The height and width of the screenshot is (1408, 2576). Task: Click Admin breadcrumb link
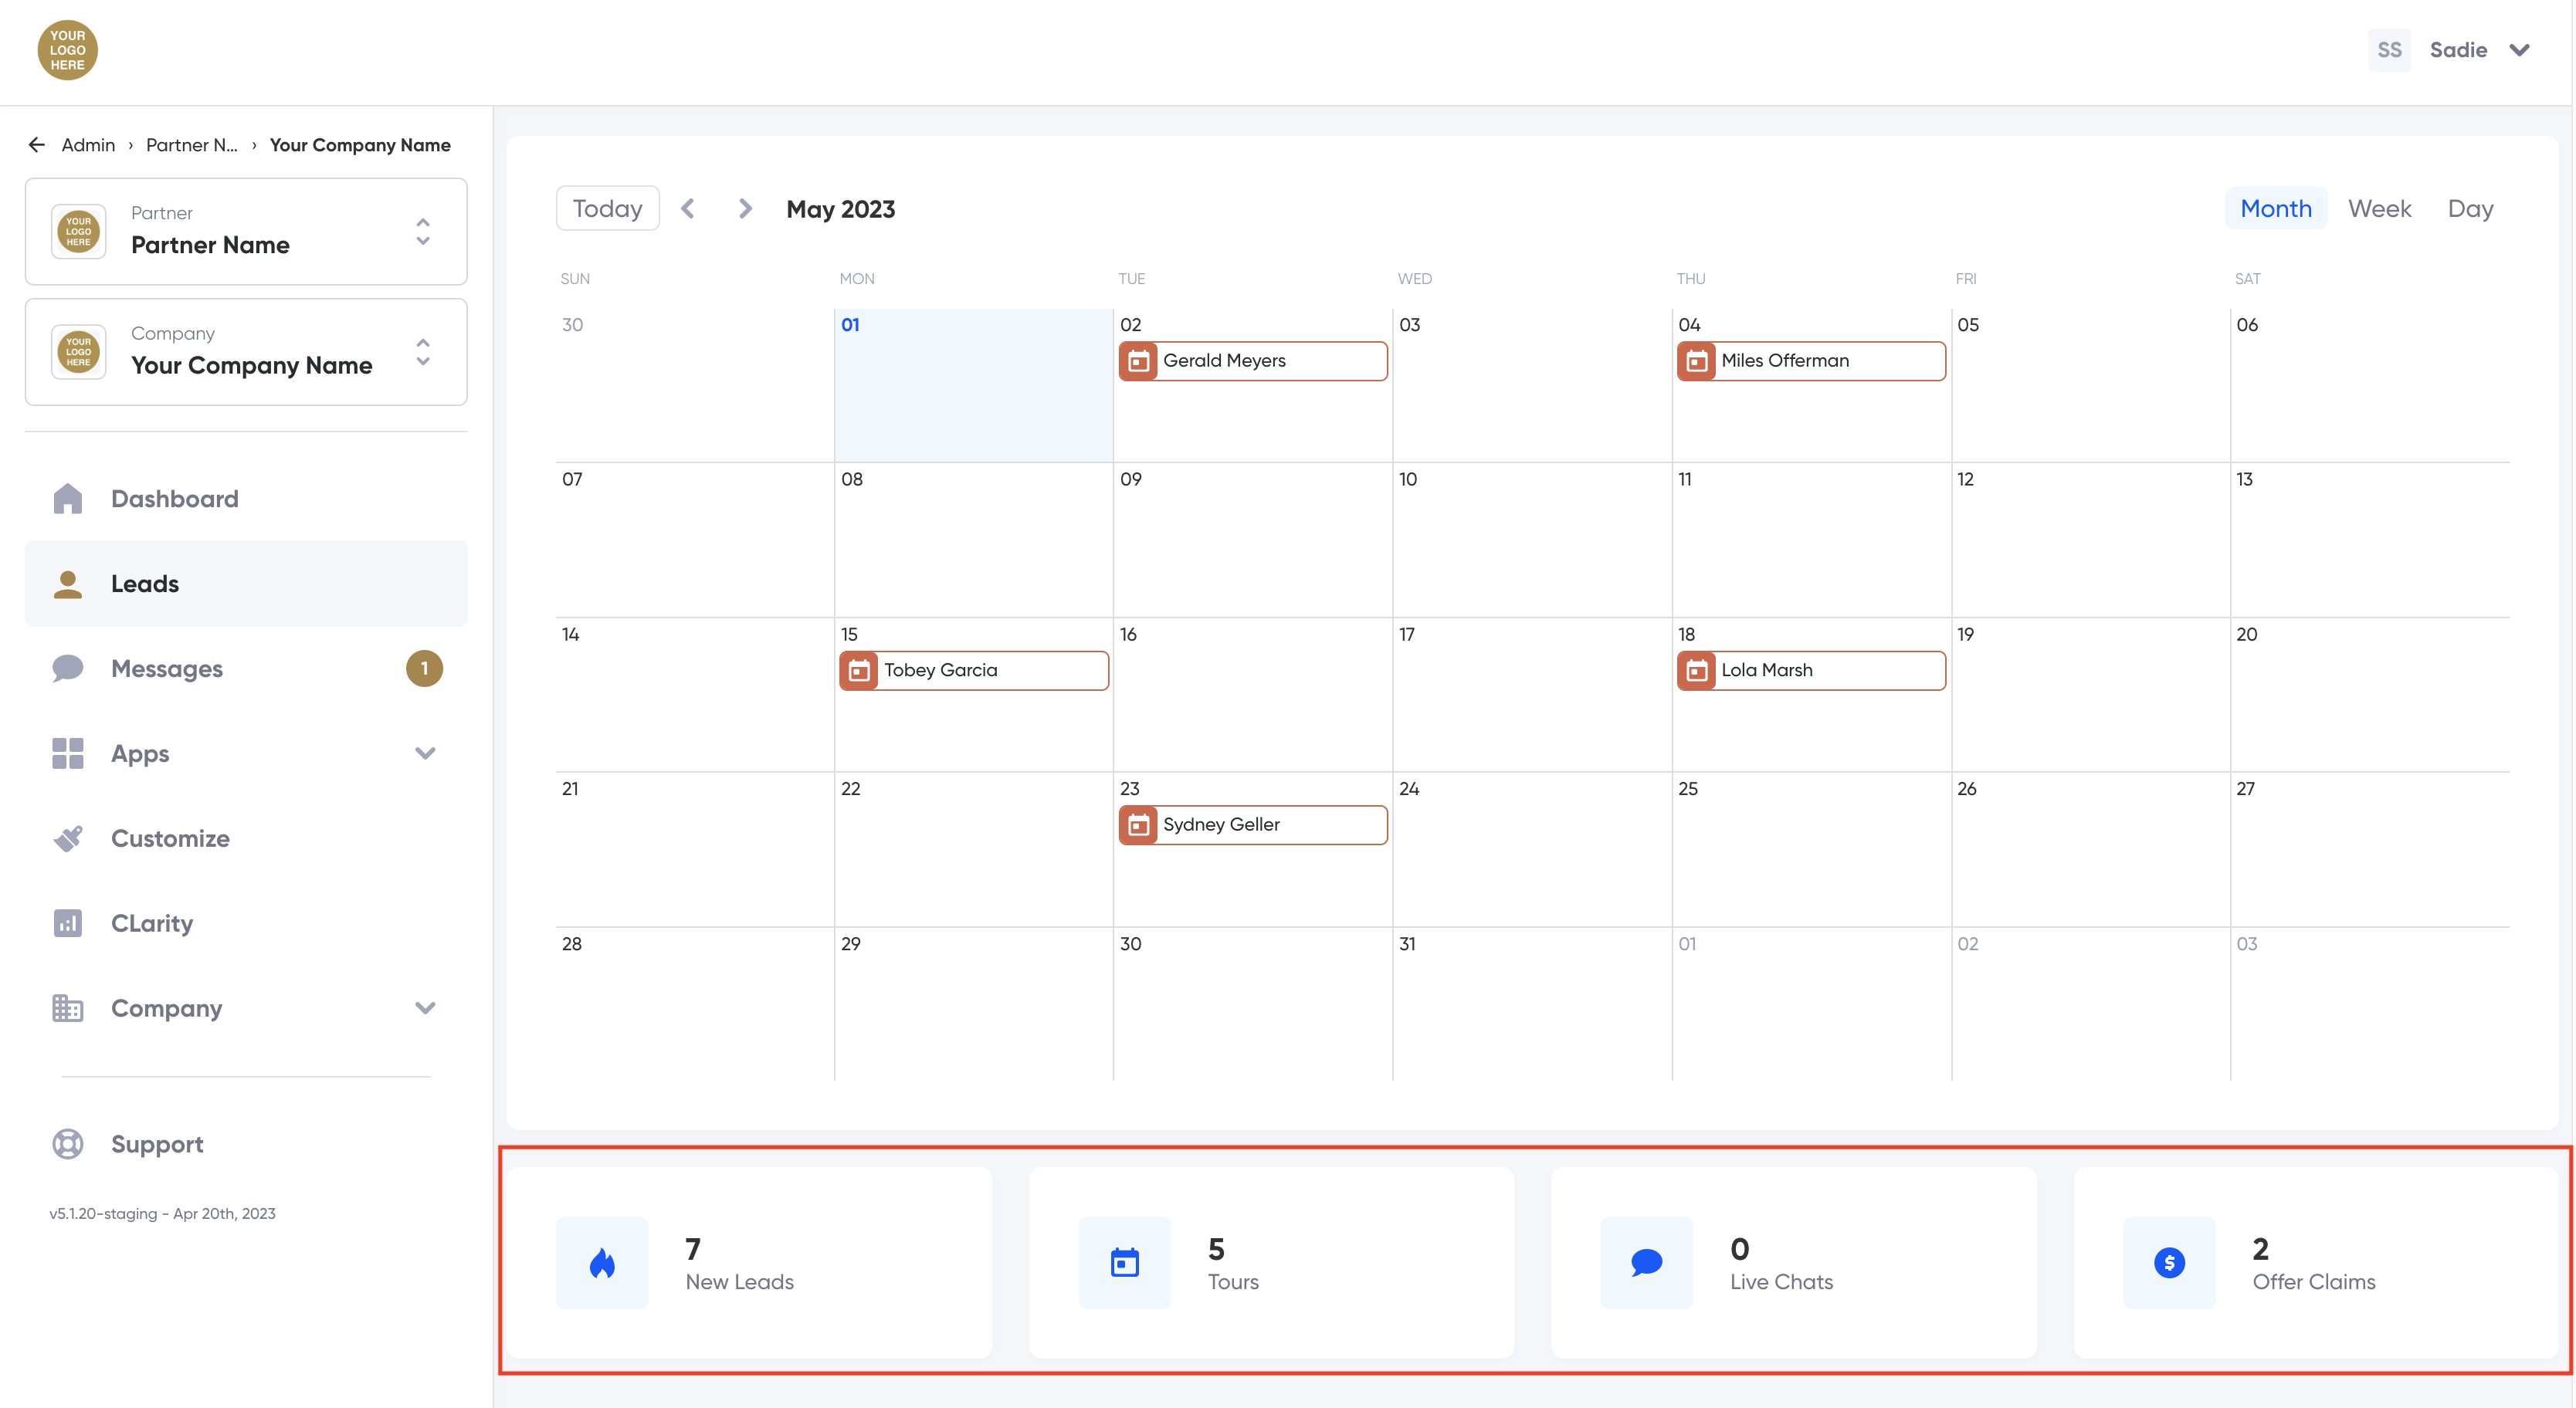point(88,145)
